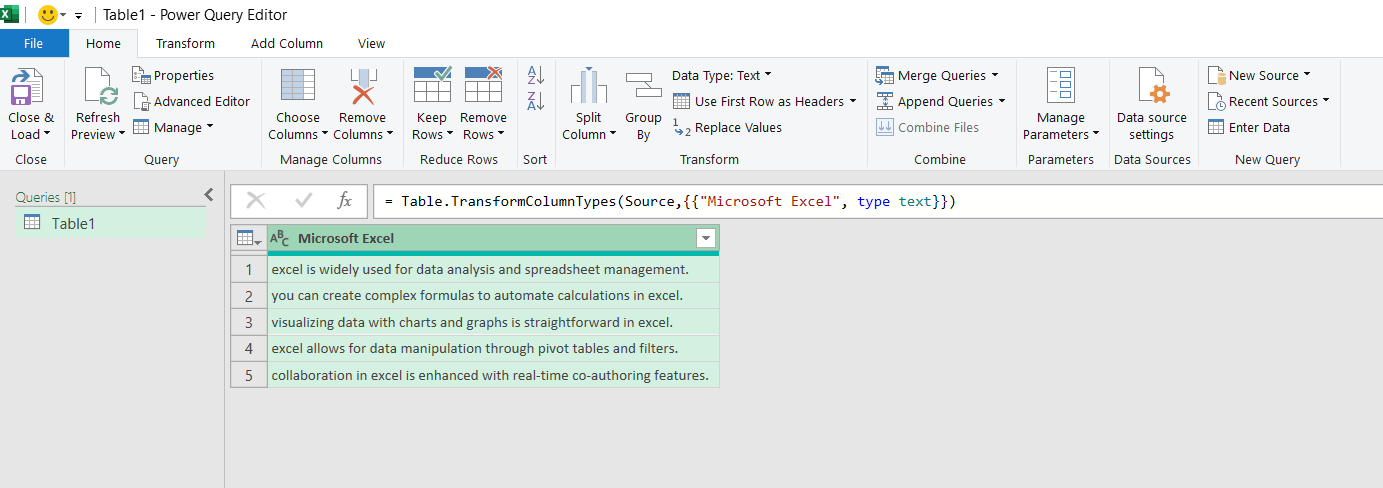Click the smiley feedback icon
The image size is (1383, 488).
click(x=47, y=15)
